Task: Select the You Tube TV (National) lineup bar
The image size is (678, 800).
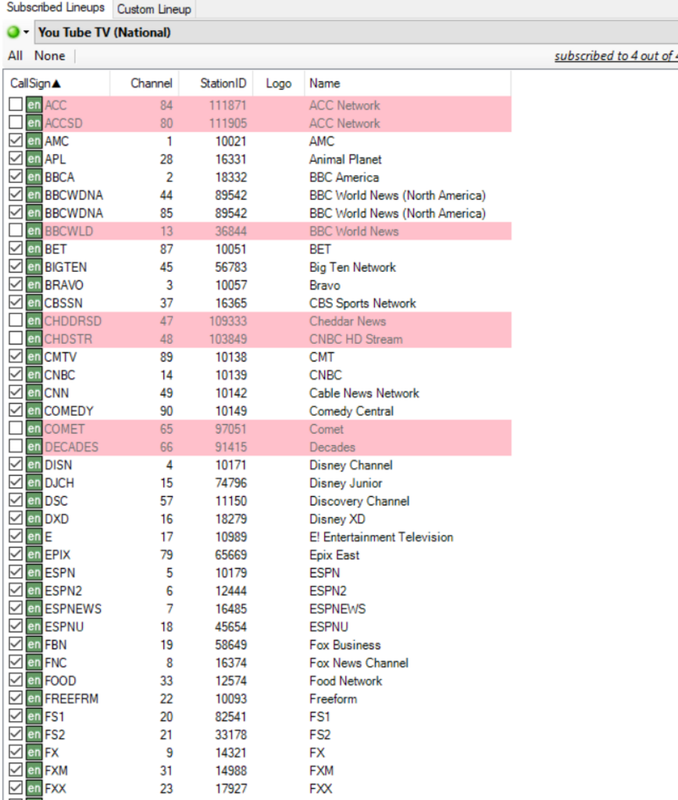Action: [x=357, y=33]
